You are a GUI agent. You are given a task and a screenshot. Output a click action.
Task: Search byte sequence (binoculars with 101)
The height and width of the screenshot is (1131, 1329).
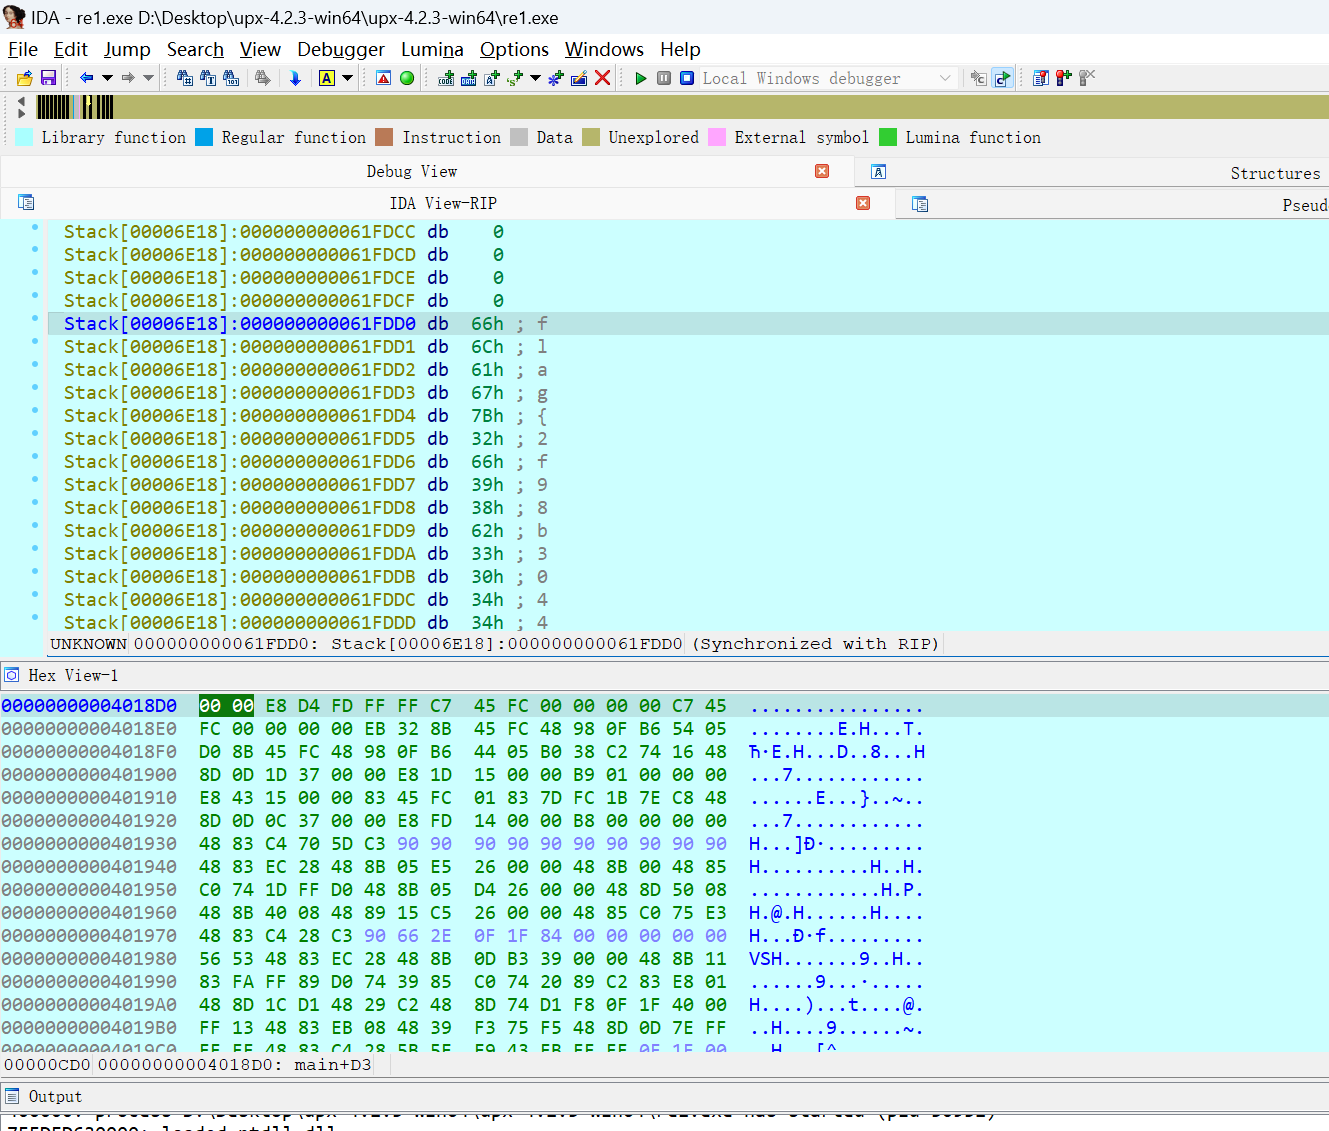point(231,78)
